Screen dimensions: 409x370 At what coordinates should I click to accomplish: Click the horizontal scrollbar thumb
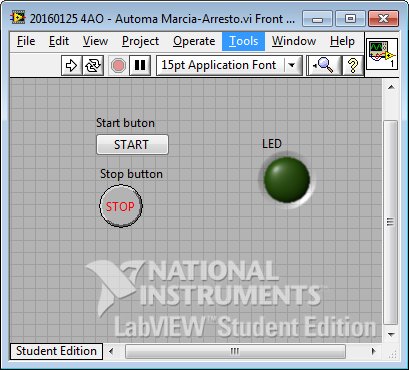pyautogui.click(x=235, y=351)
